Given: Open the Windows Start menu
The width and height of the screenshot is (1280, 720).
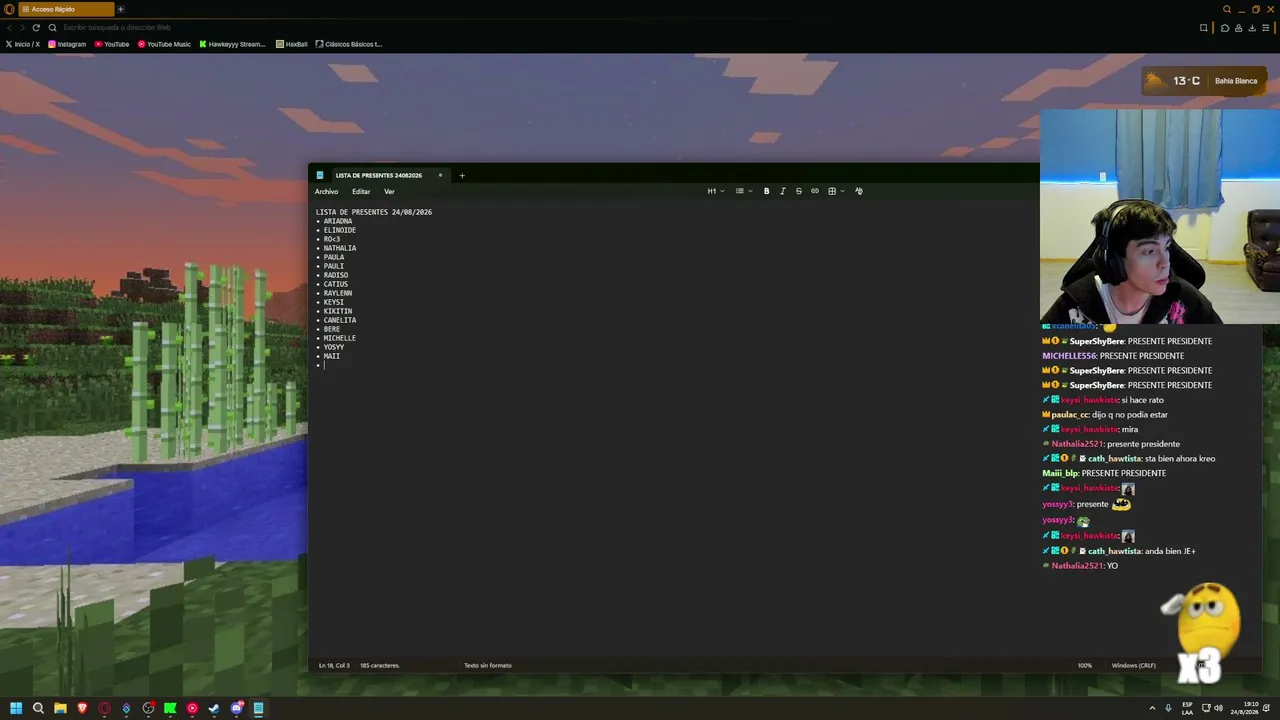Looking at the screenshot, I should pyautogui.click(x=16, y=708).
